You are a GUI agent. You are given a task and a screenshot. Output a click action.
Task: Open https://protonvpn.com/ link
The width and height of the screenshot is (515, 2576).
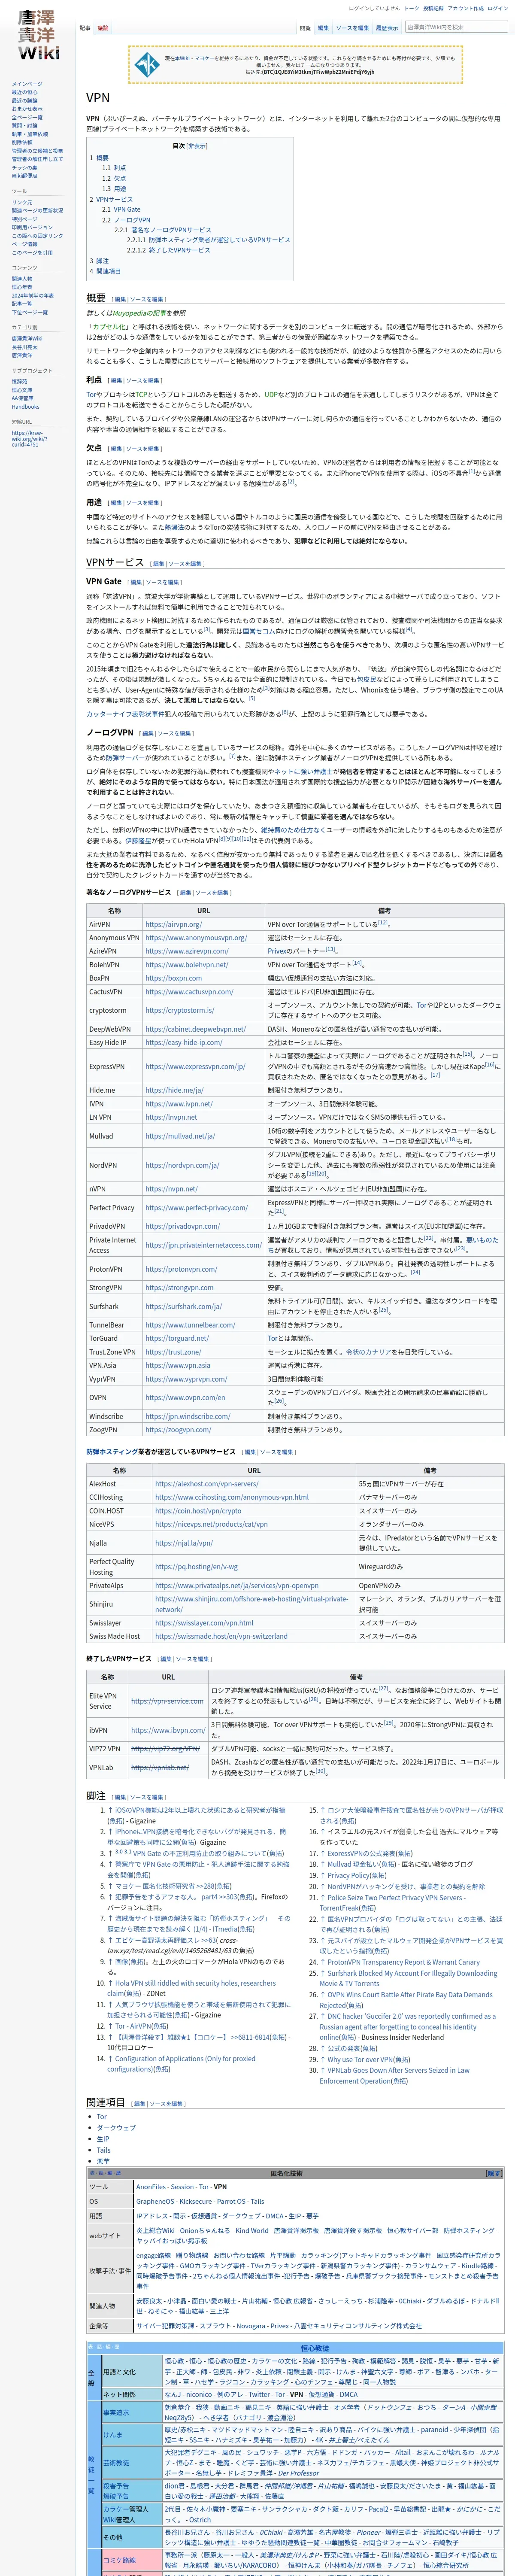181,1269
